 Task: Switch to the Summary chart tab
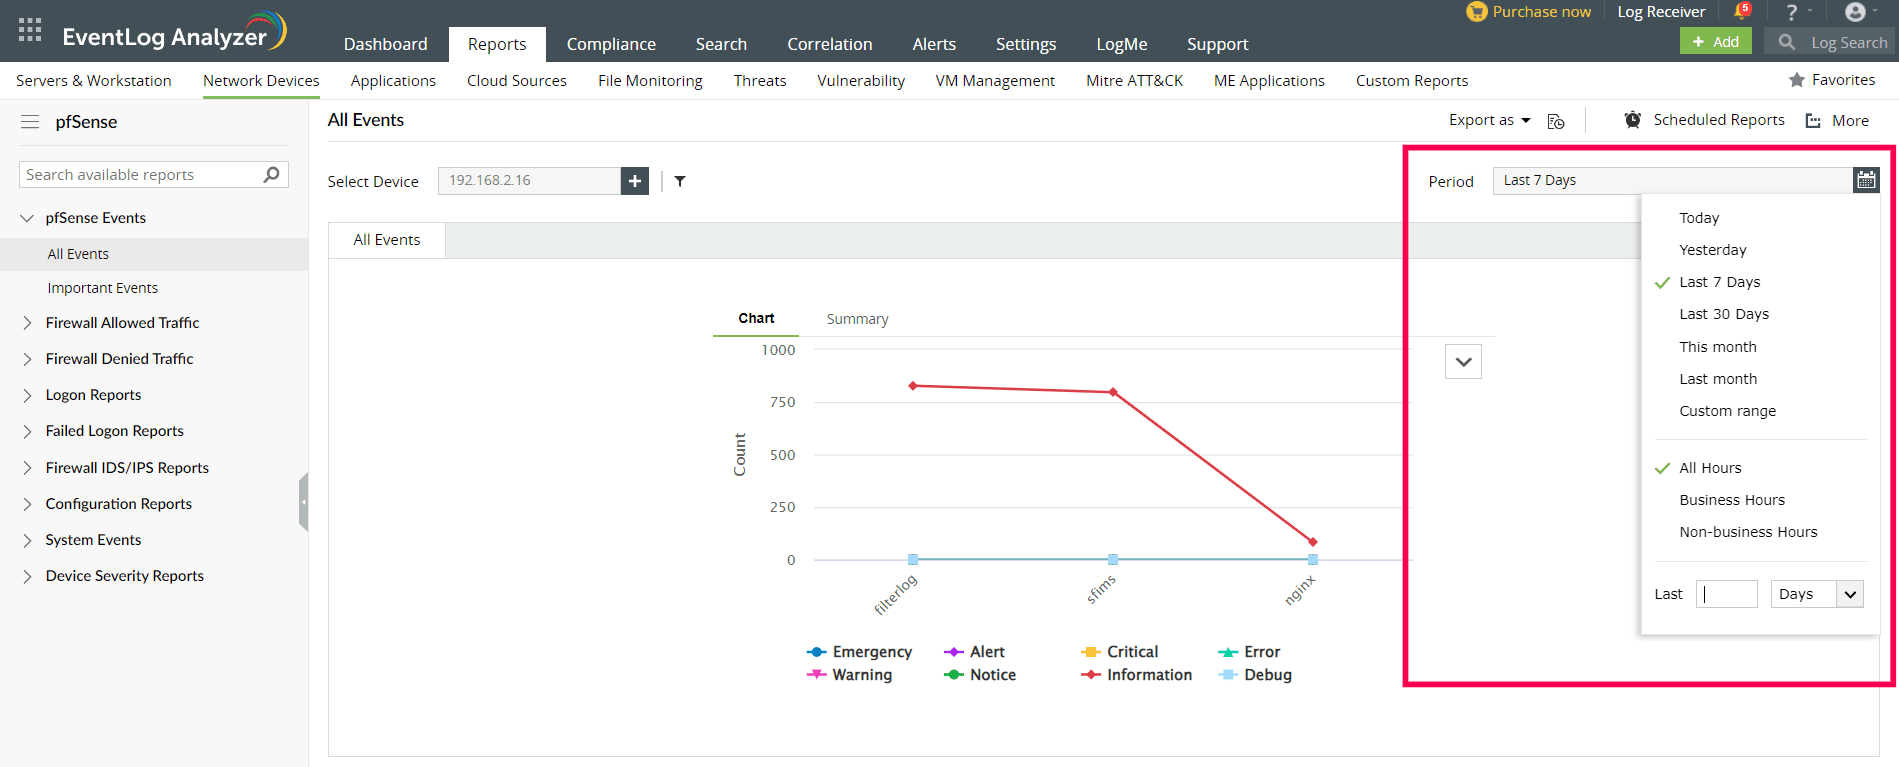[x=857, y=319]
